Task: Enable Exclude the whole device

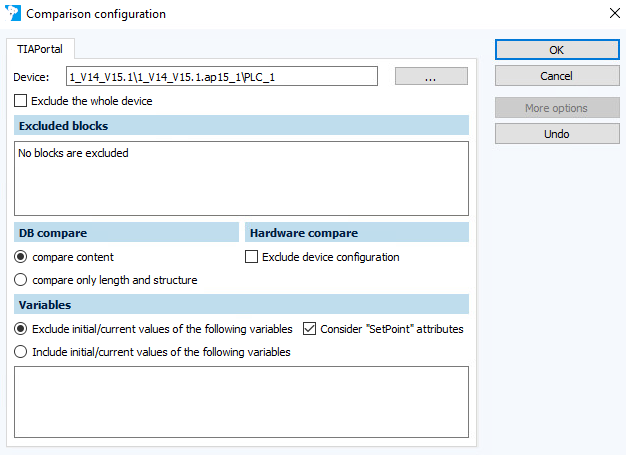Action: pyautogui.click(x=21, y=101)
